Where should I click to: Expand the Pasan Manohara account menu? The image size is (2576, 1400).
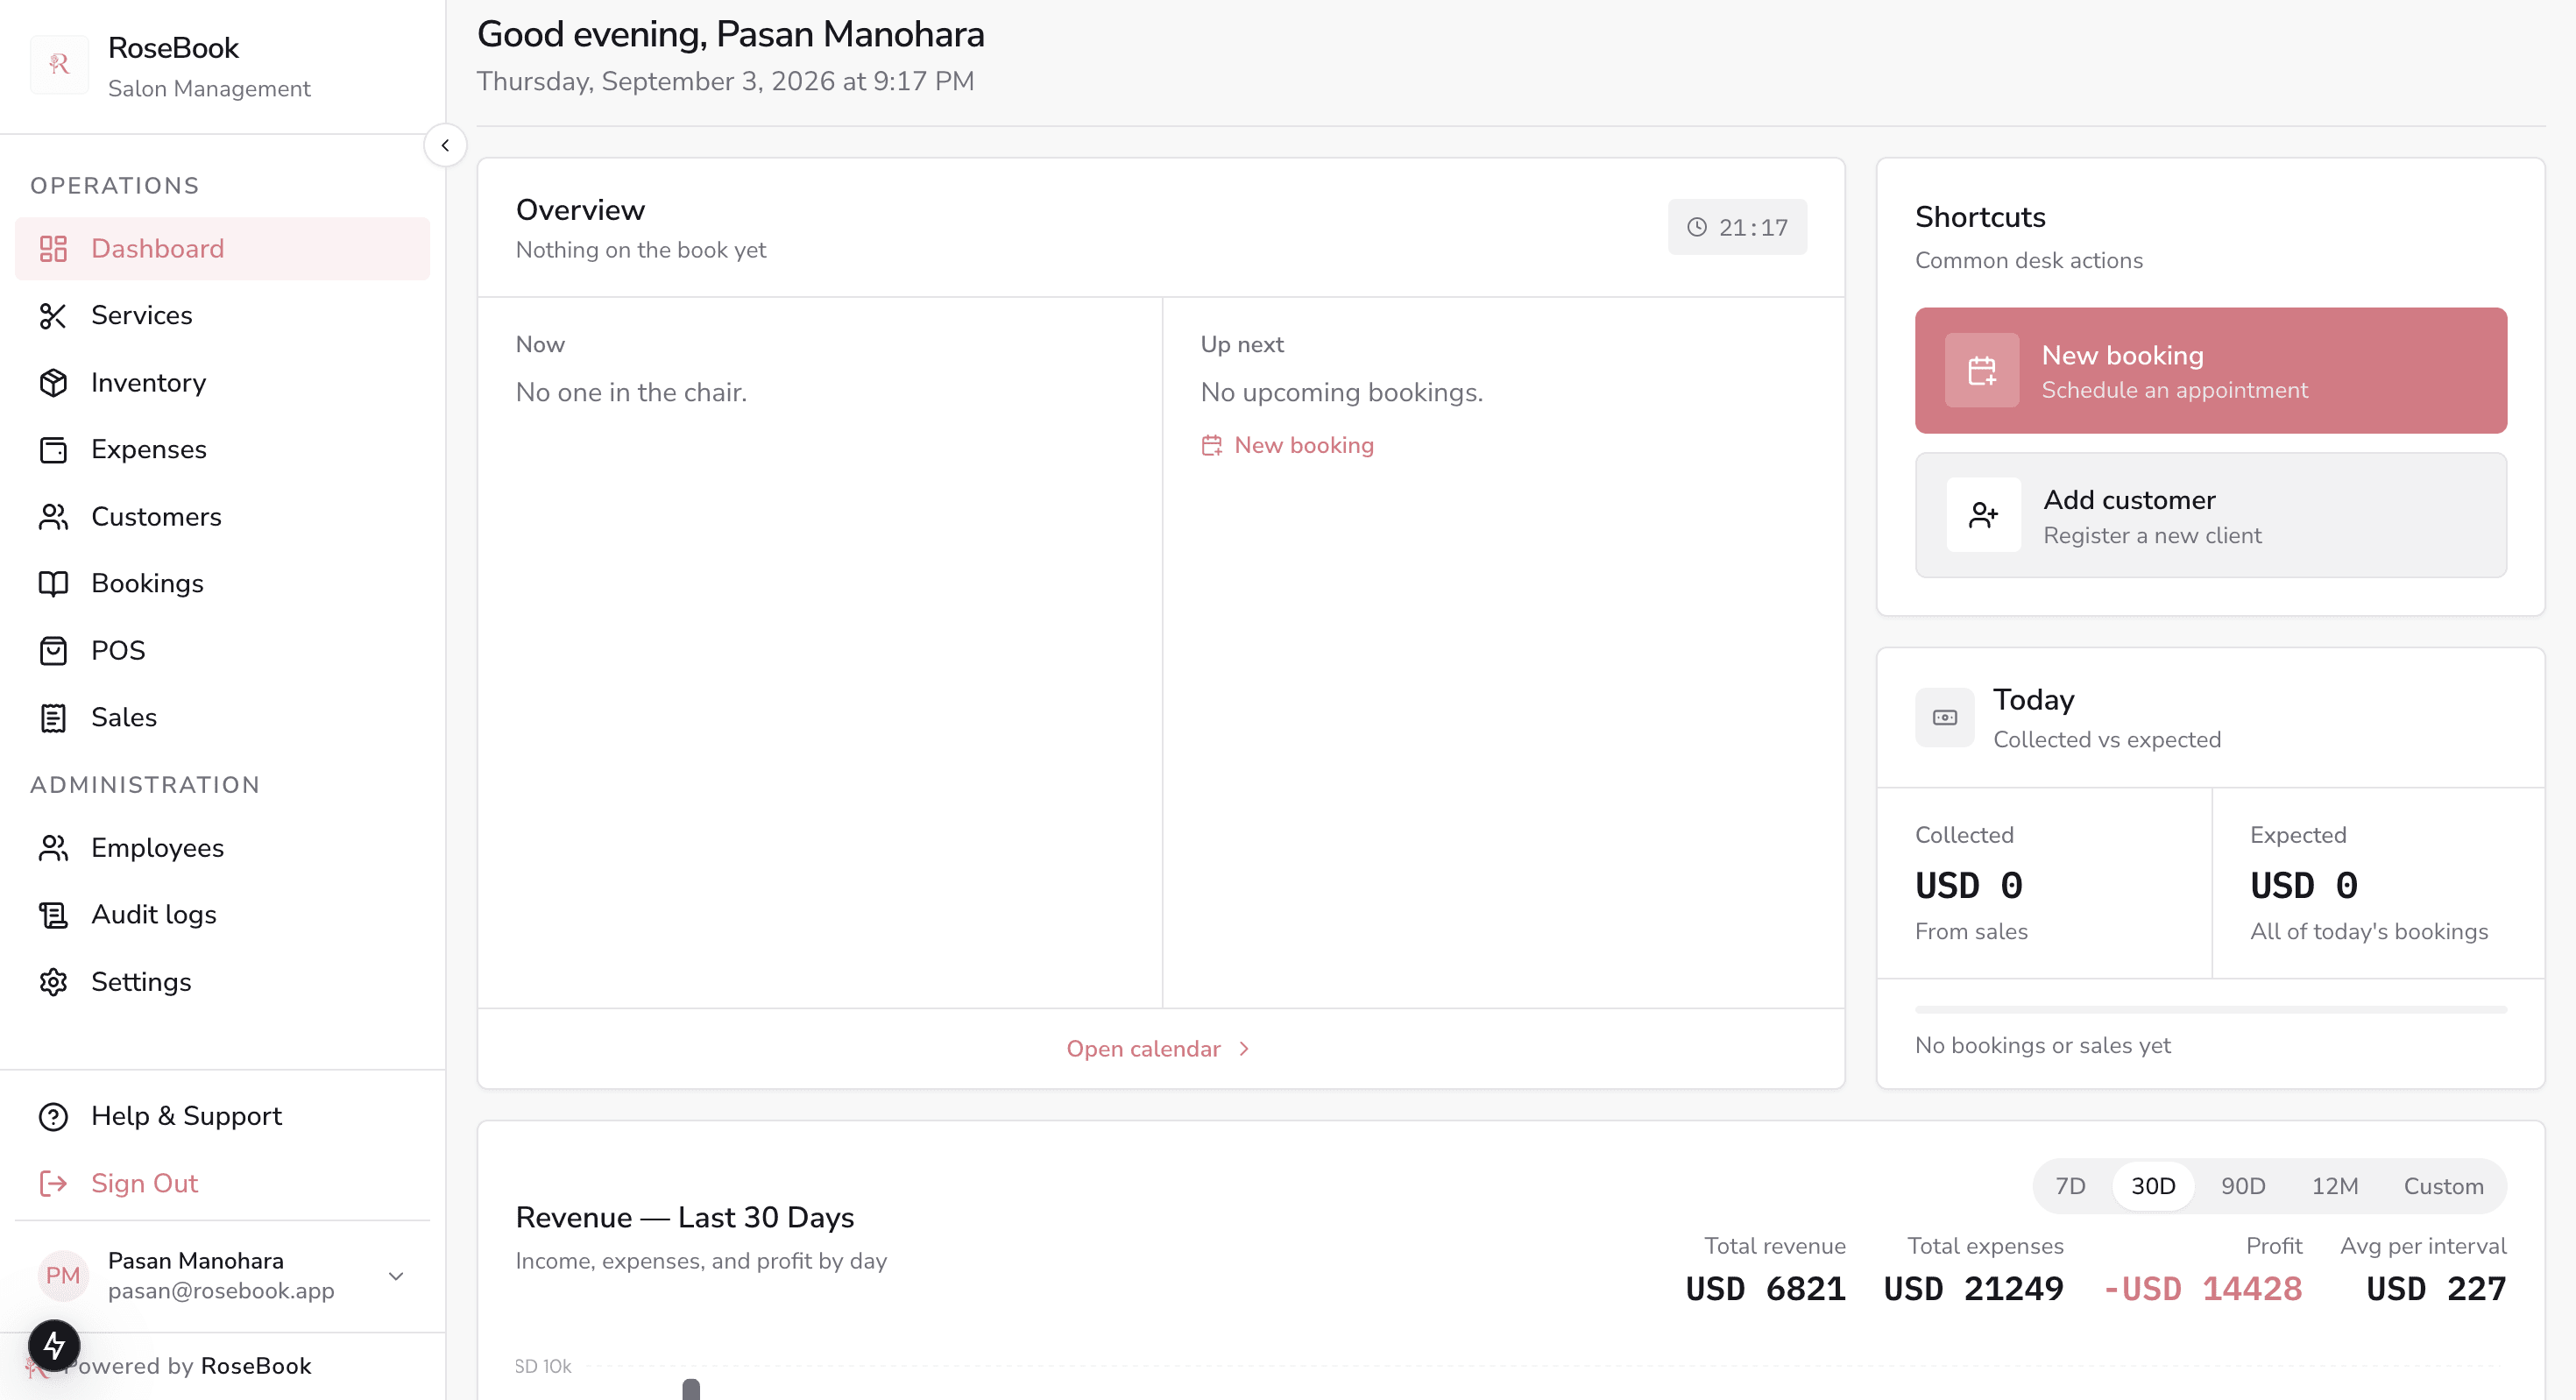pos(396,1275)
